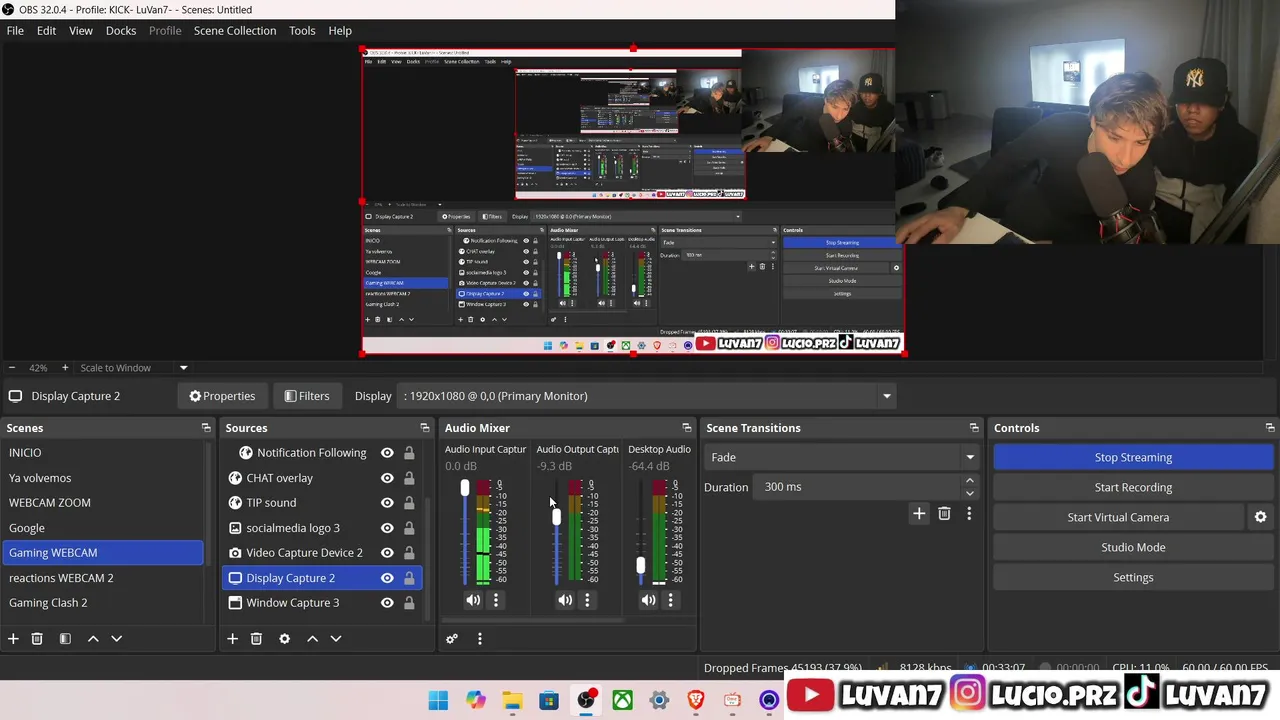Viewport: 1280px width, 720px height.
Task: Float the Audio Mixer dock icon
Action: point(686,428)
